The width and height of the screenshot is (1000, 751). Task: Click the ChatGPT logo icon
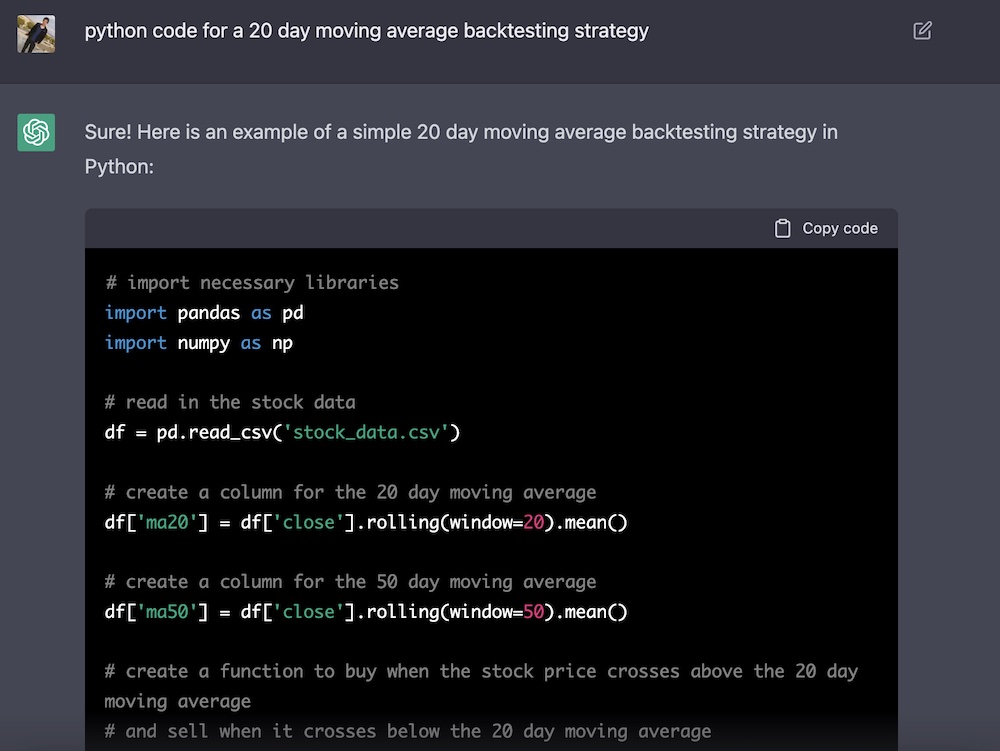pyautogui.click(x=36, y=133)
